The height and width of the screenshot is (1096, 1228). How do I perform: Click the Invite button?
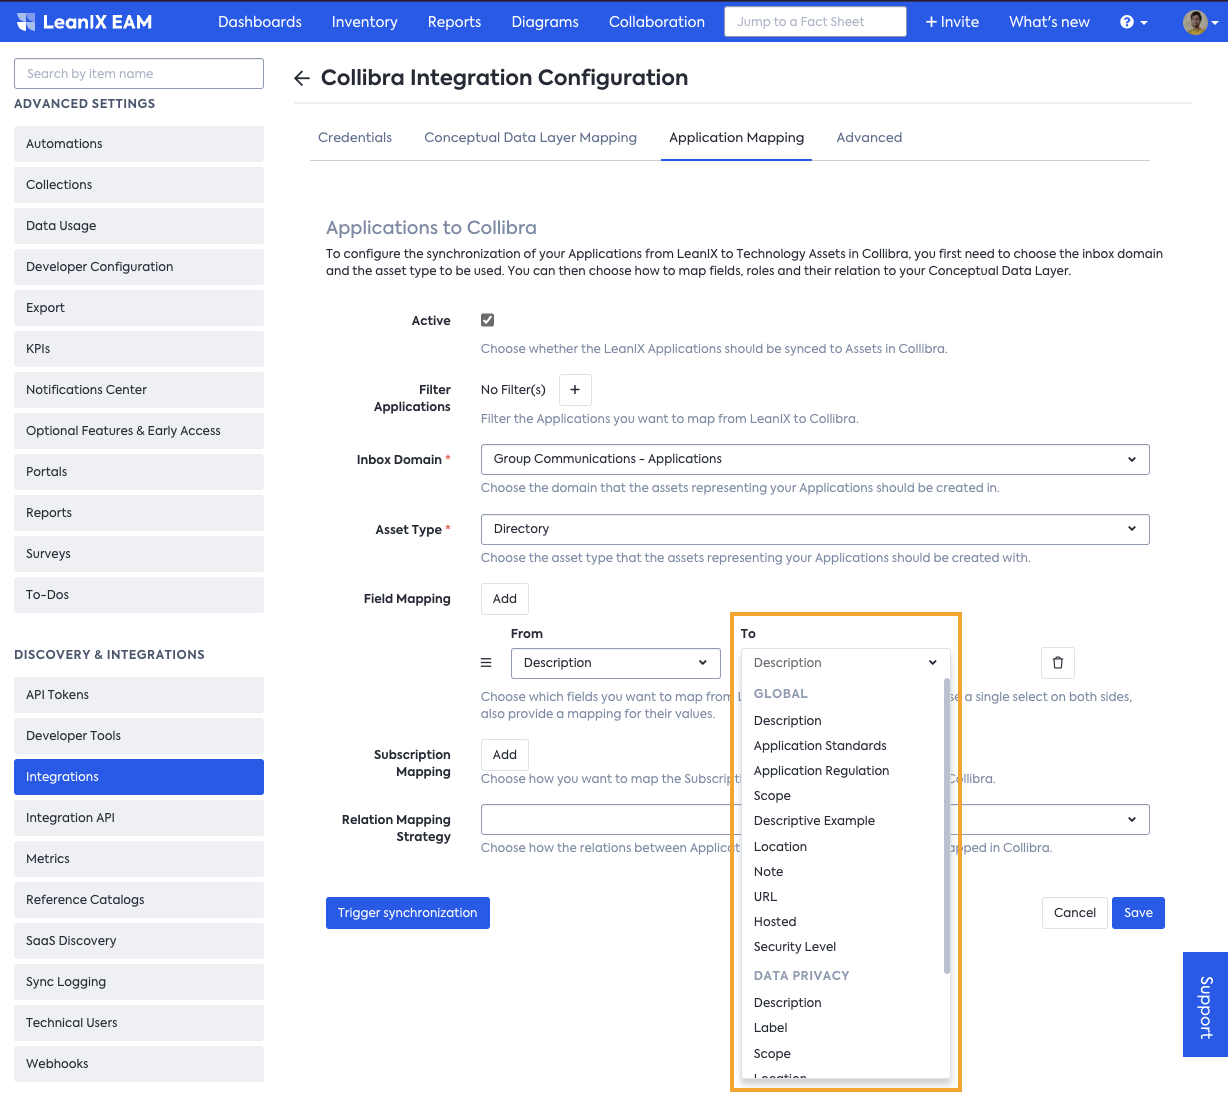952,22
